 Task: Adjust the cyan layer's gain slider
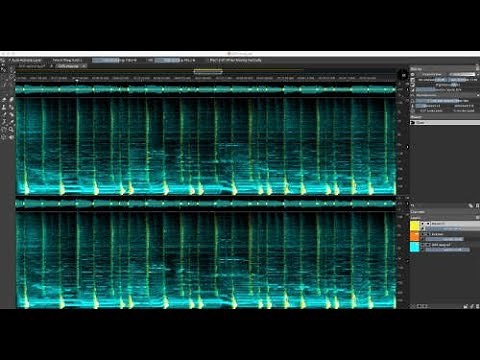point(448,250)
